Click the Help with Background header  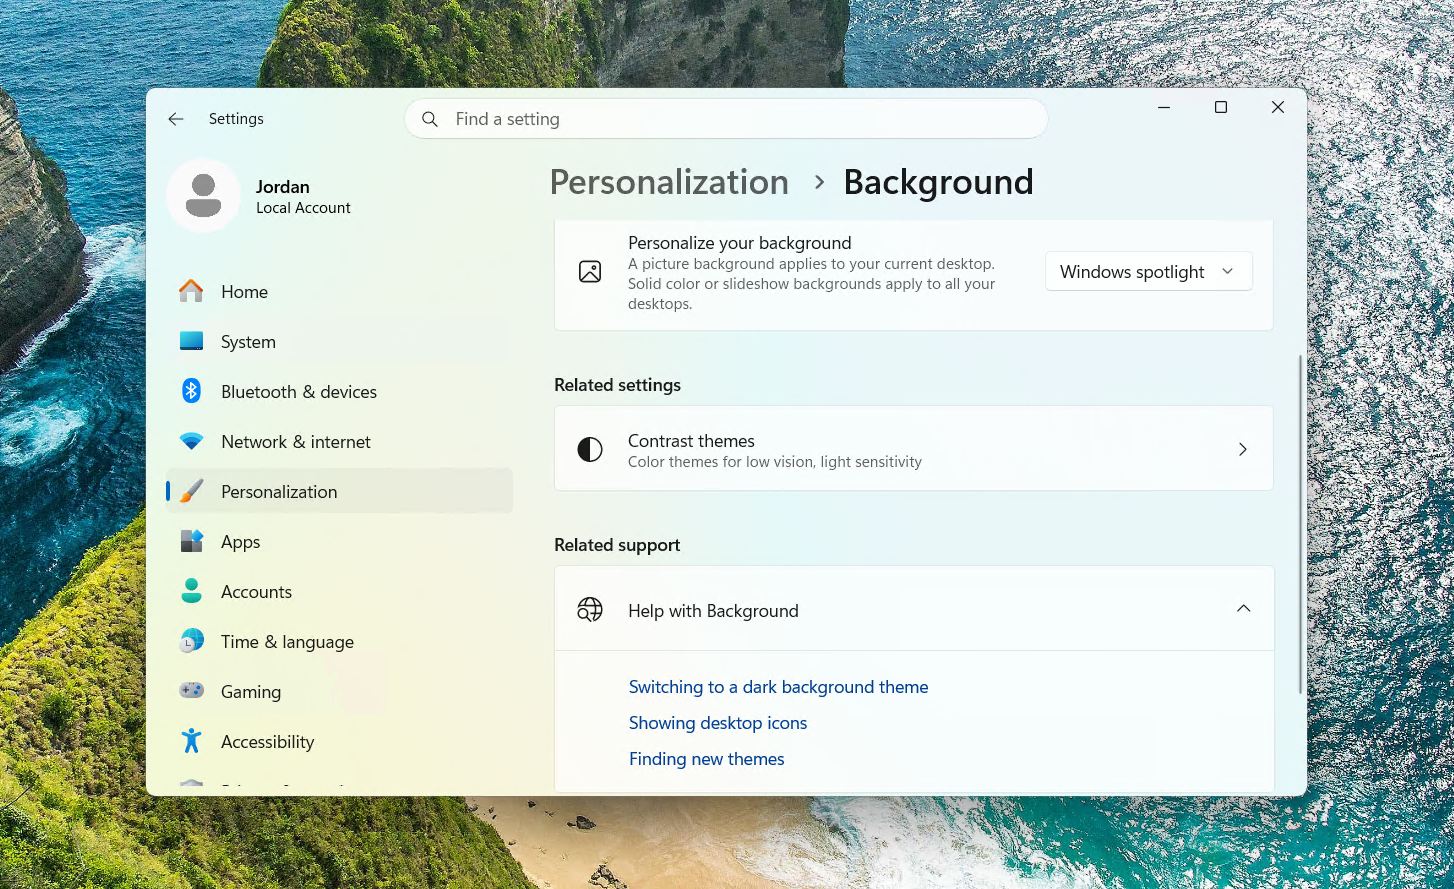coord(914,609)
